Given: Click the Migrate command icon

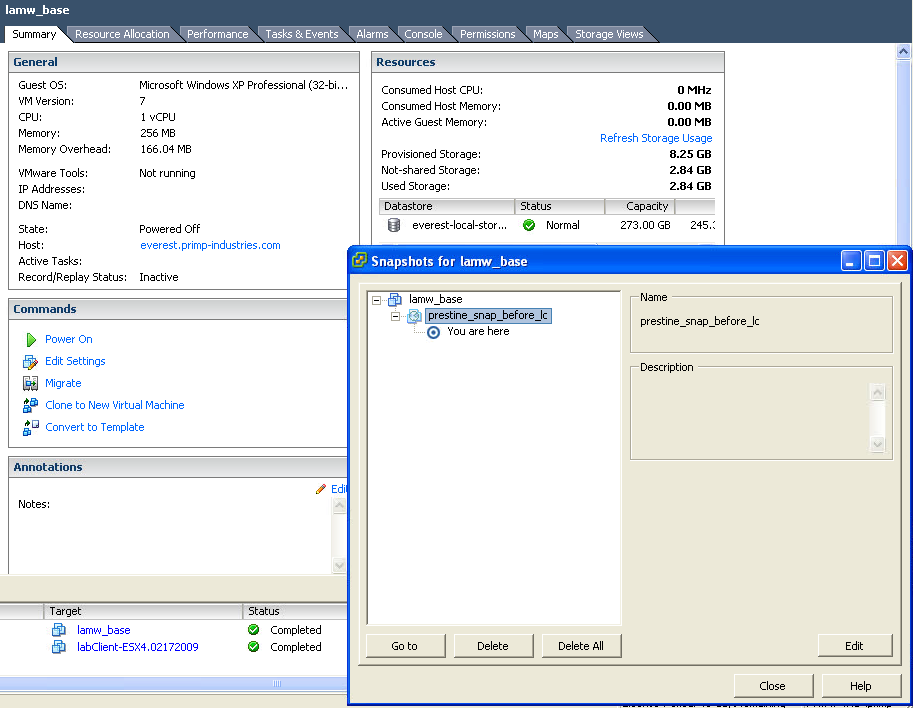Looking at the screenshot, I should (x=30, y=383).
